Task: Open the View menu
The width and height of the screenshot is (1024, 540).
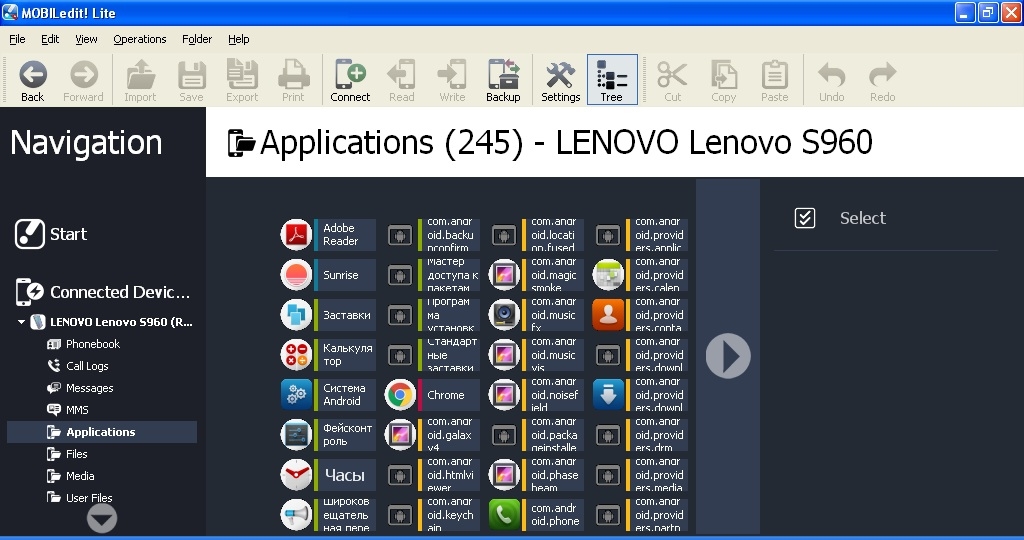Action: point(86,39)
